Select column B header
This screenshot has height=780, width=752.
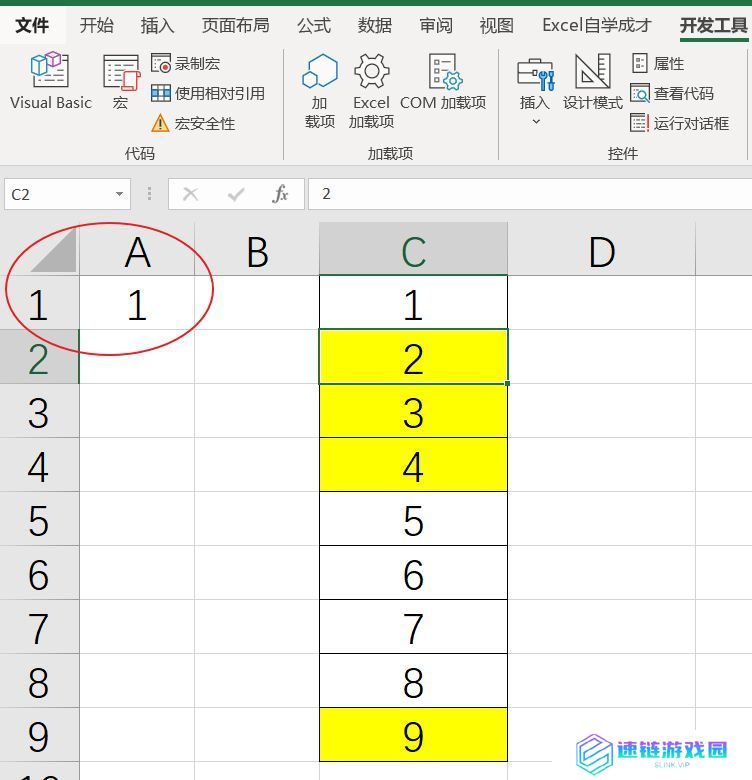coord(257,251)
